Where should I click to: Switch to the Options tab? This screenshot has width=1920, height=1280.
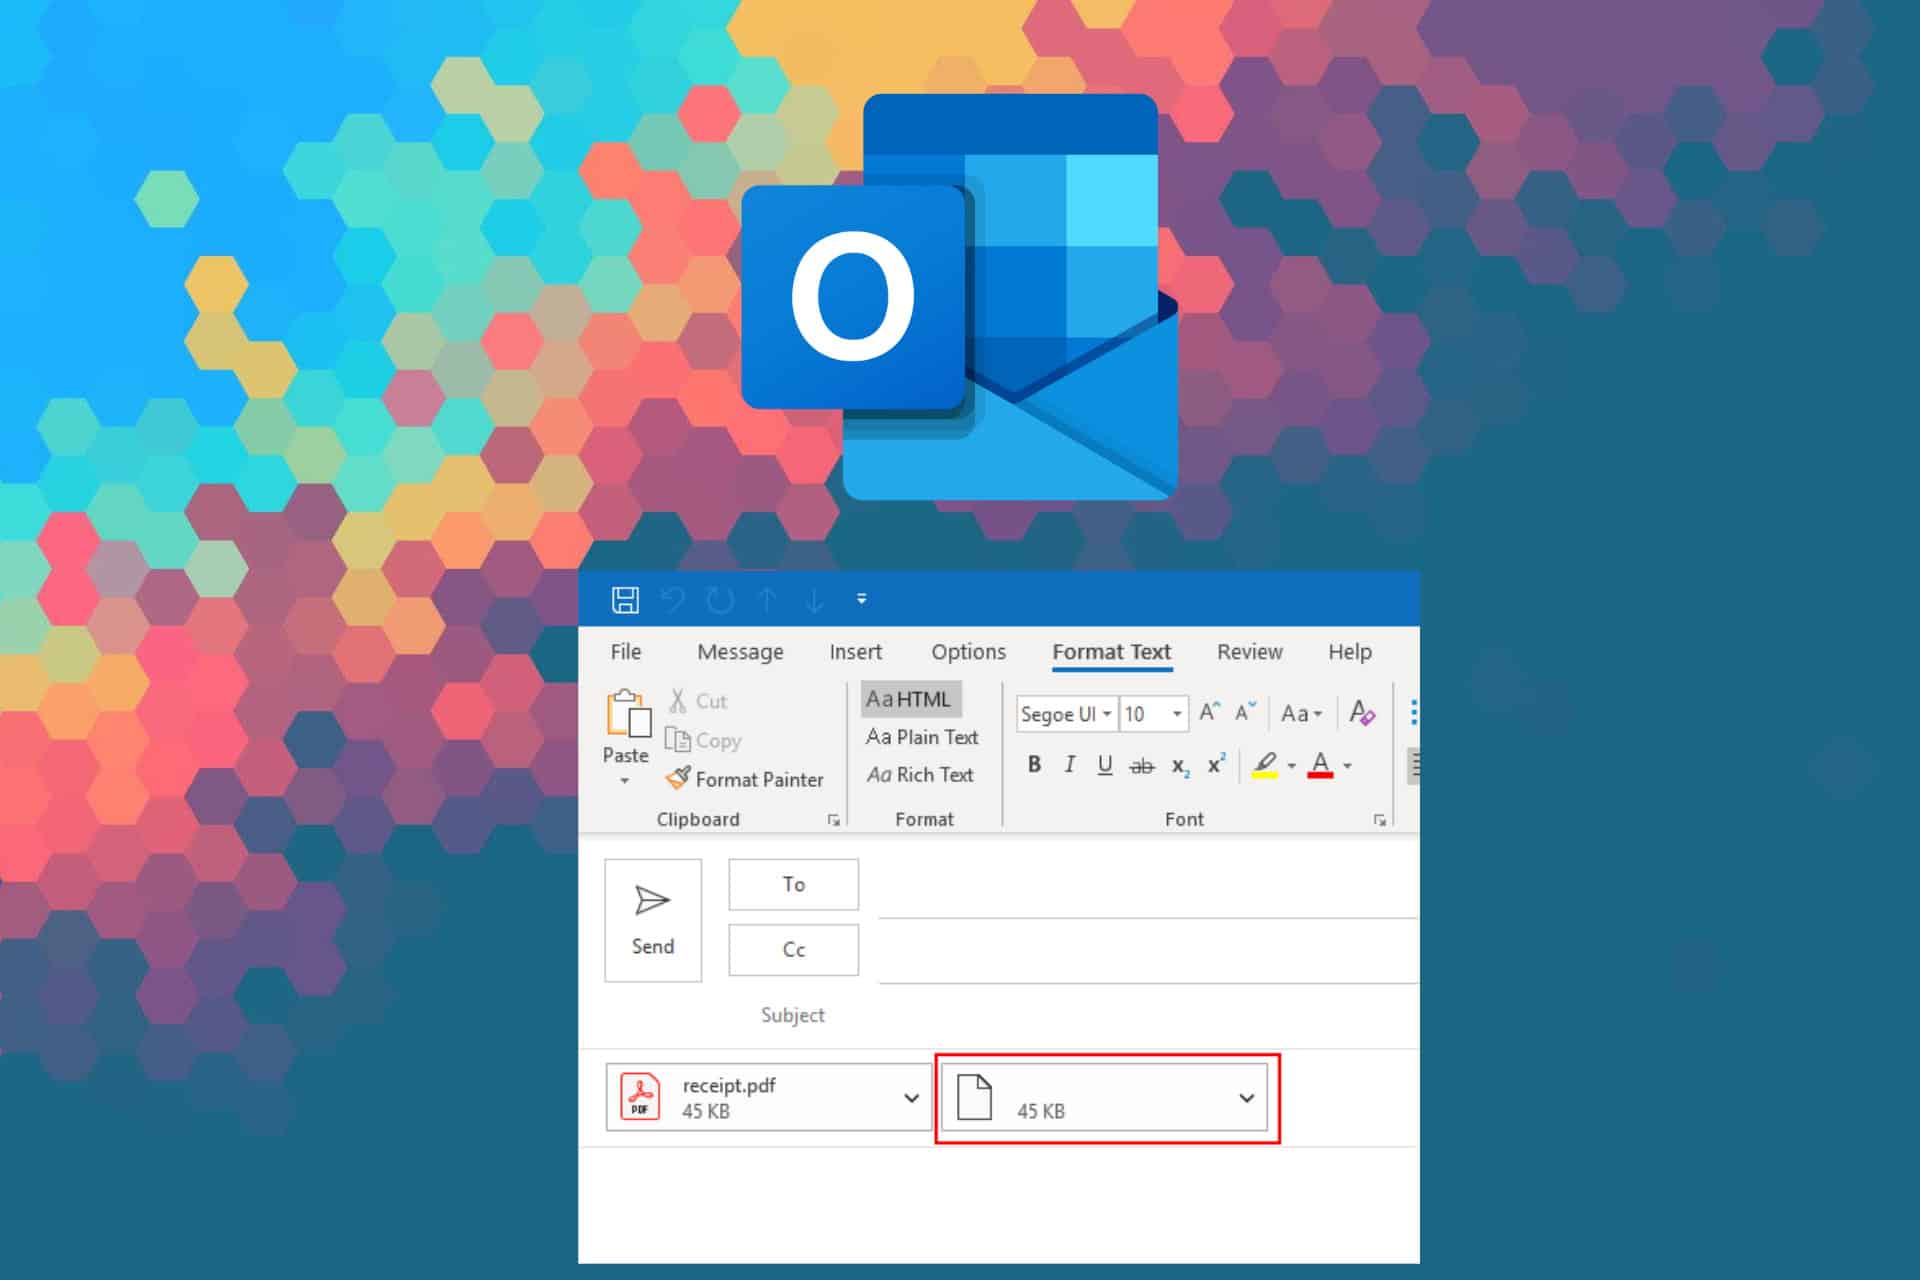click(968, 652)
